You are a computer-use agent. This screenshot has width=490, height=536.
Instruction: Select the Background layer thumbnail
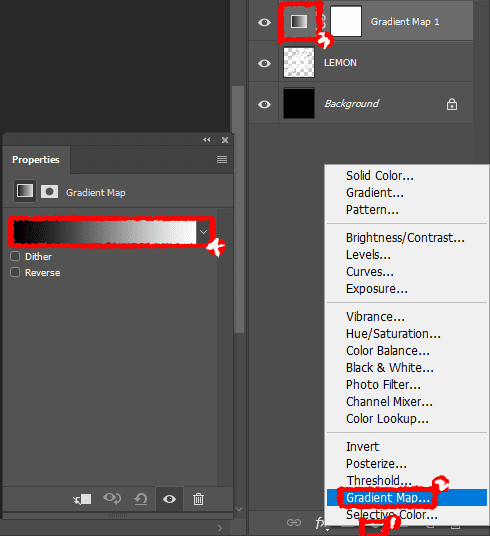[x=299, y=103]
